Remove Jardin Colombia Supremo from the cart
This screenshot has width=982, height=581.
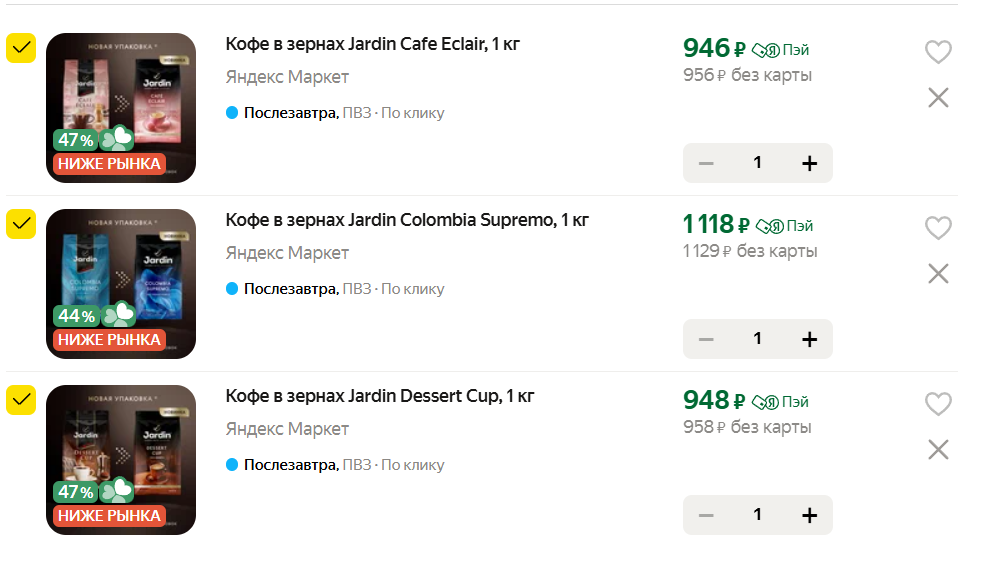(x=938, y=274)
